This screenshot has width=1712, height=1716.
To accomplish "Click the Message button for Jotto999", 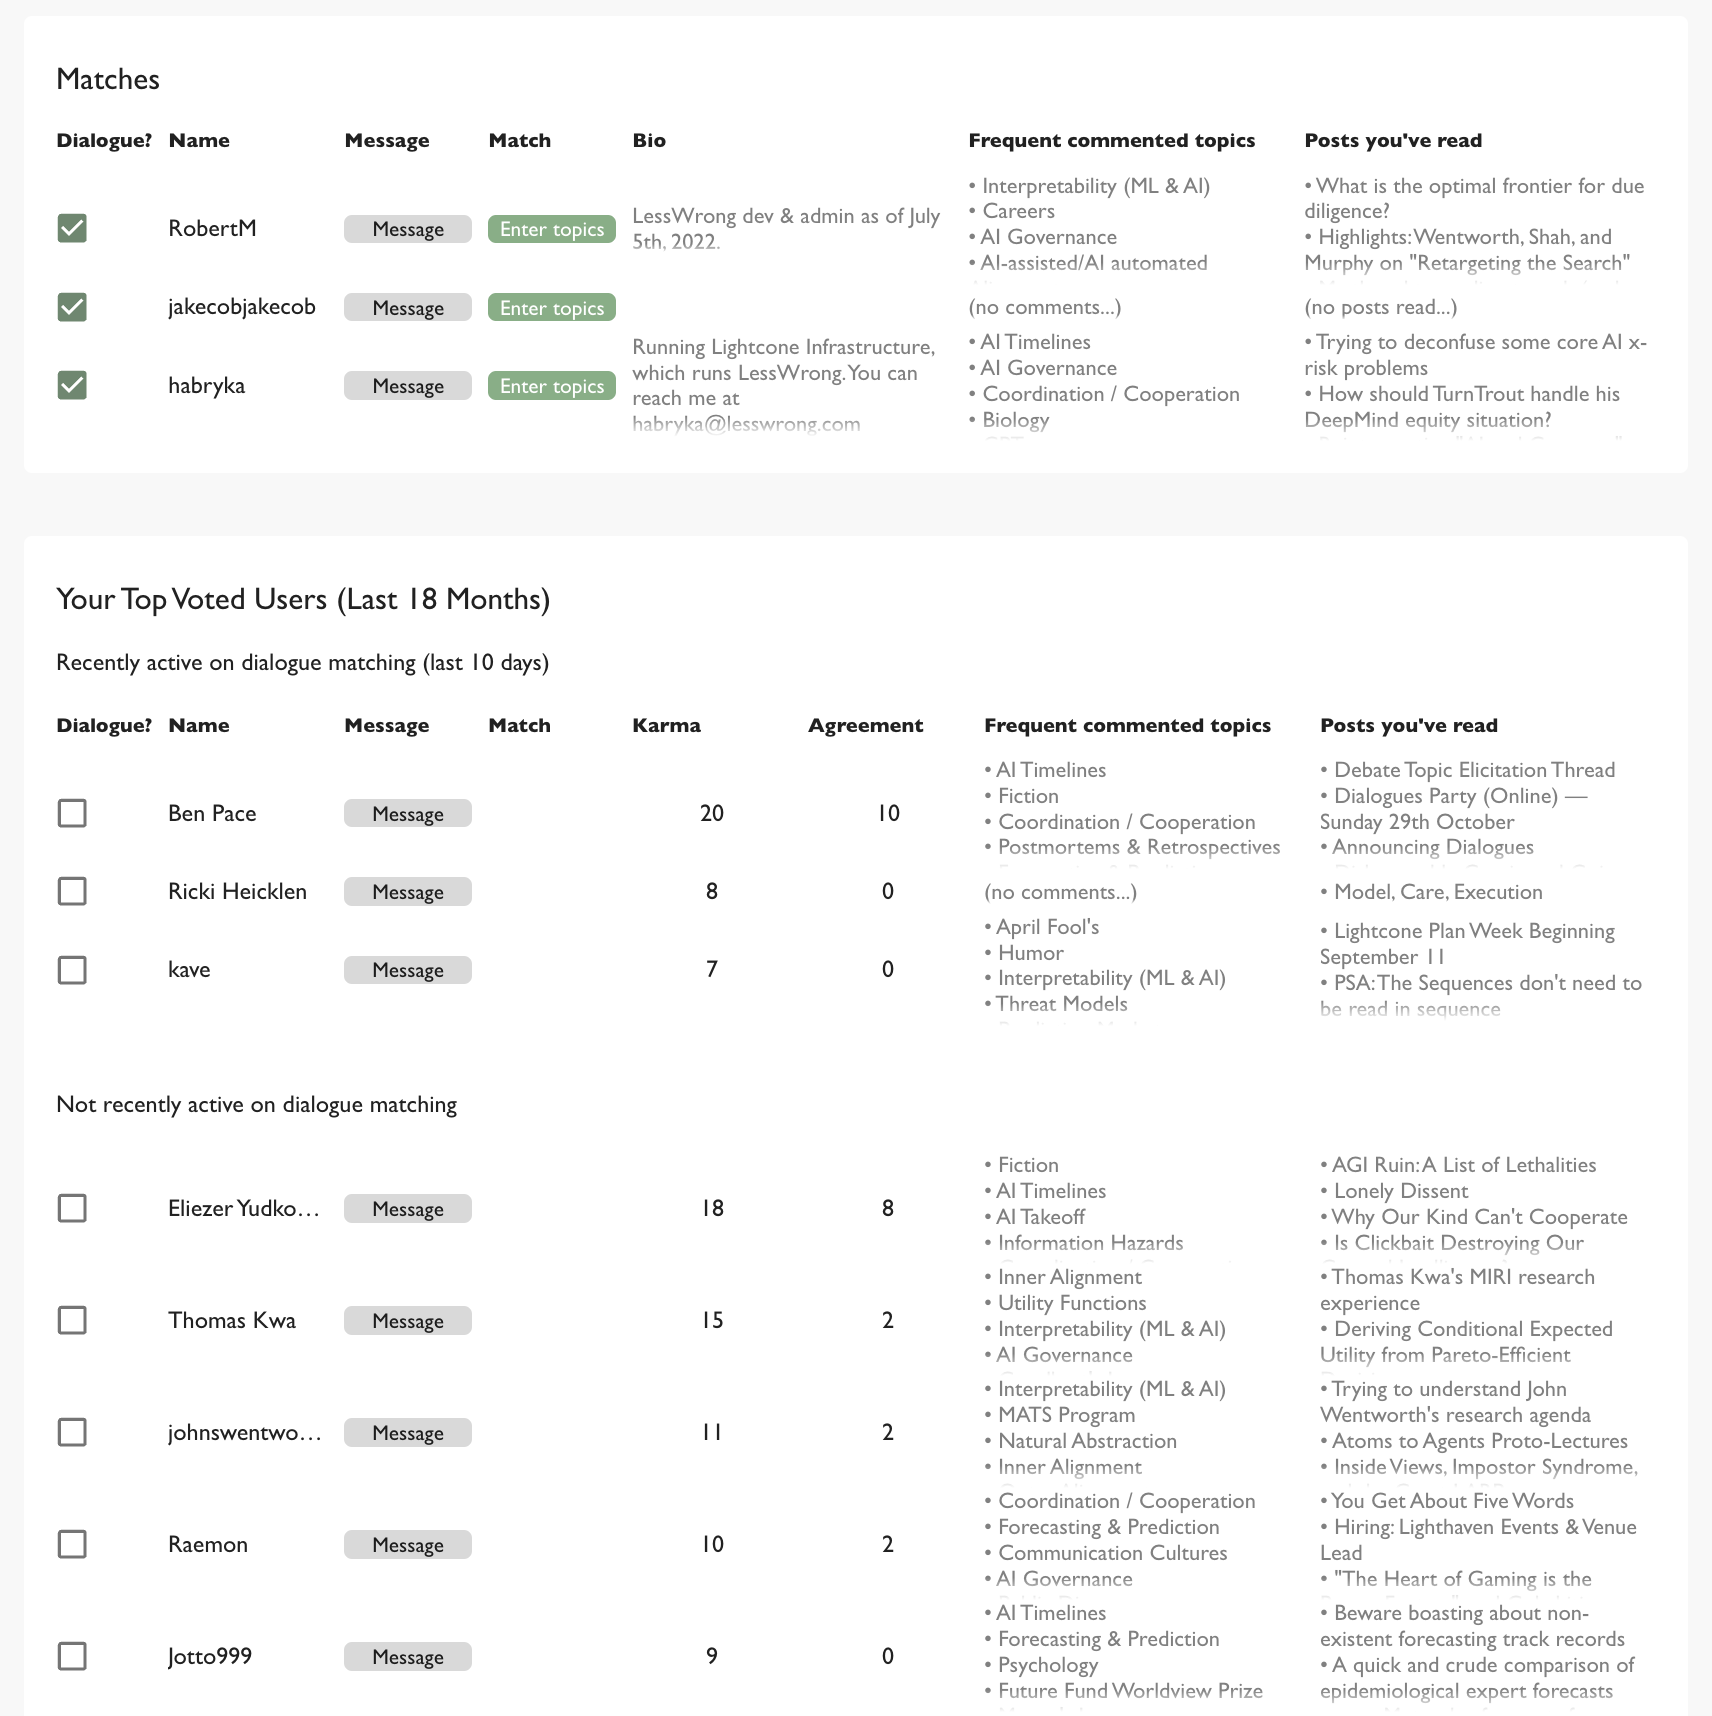I will 407,1656.
